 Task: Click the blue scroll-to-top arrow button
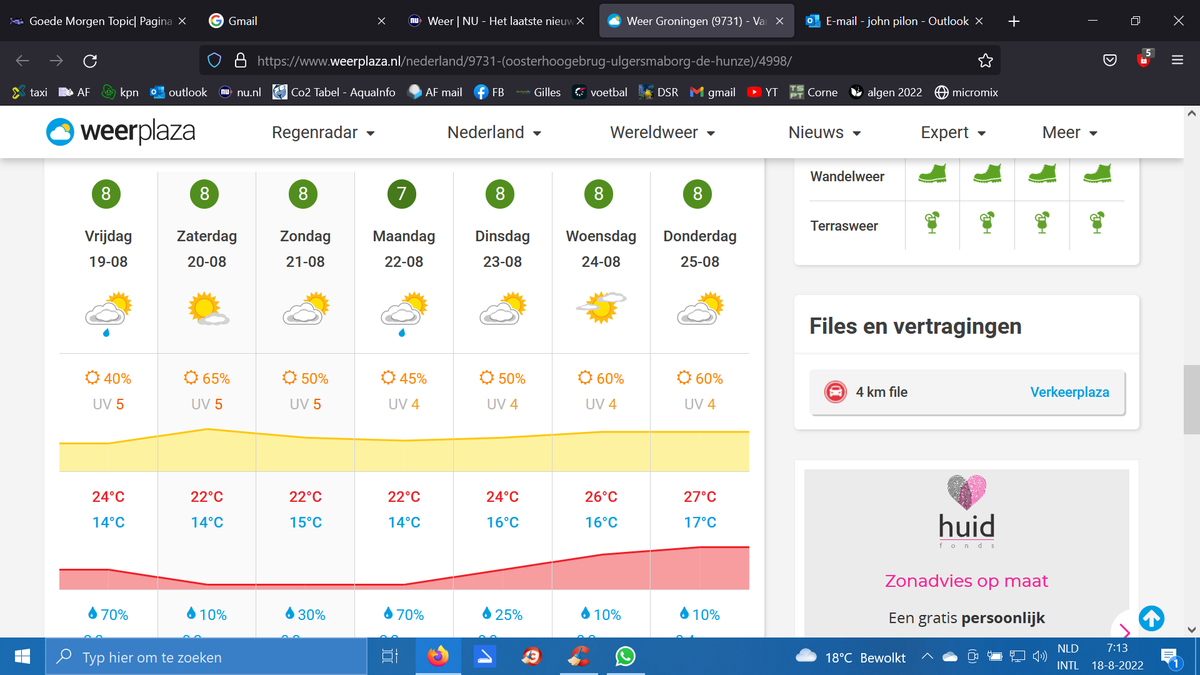tap(1151, 619)
